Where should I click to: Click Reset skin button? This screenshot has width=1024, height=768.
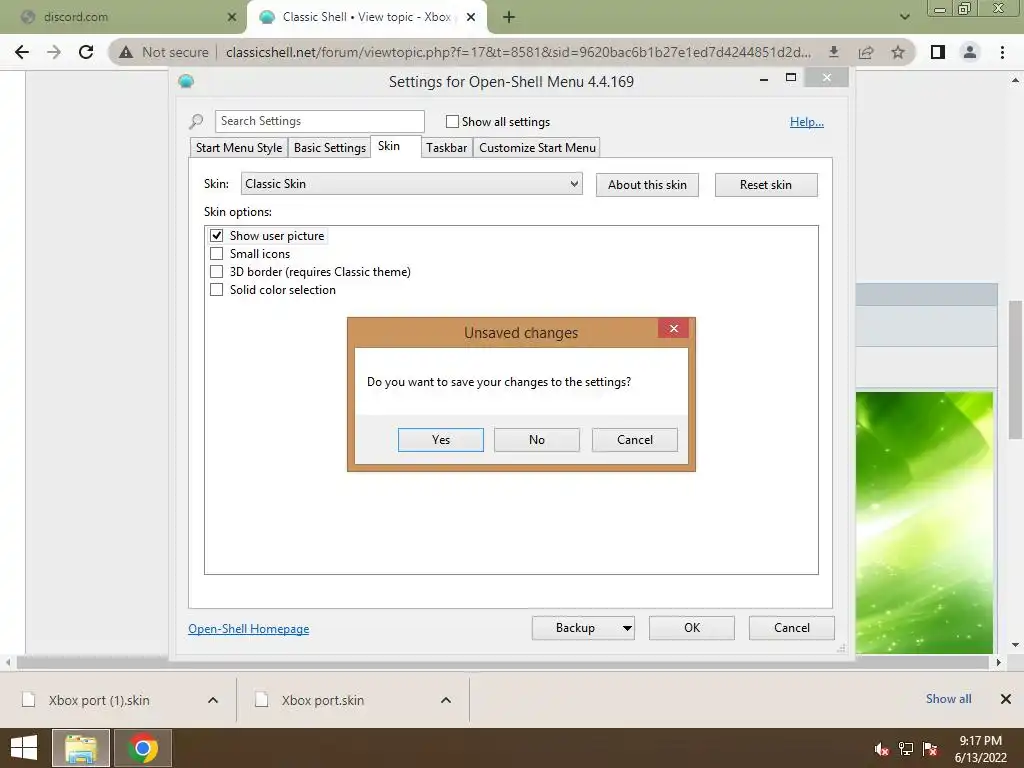(x=766, y=185)
